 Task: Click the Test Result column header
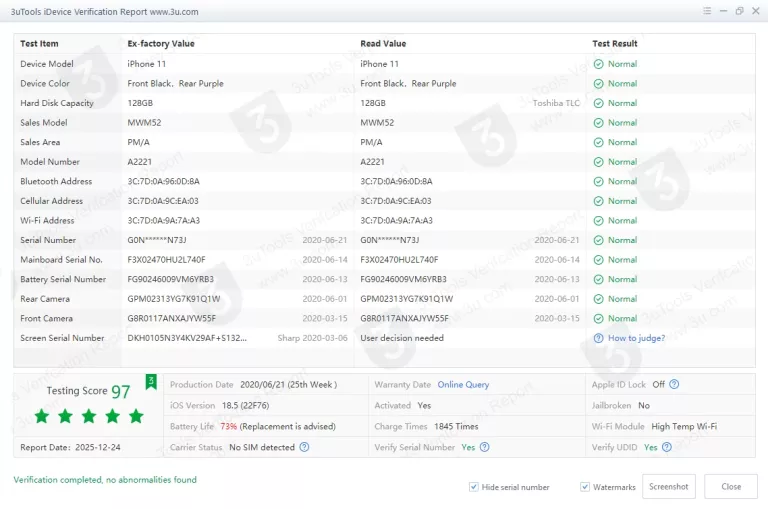[614, 44]
